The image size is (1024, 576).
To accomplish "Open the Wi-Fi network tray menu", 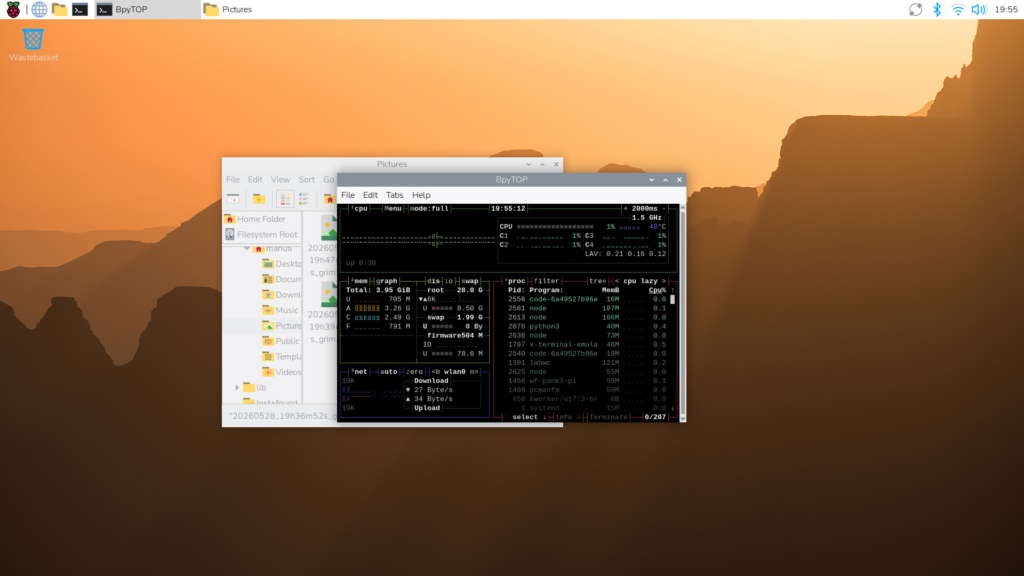I will (x=957, y=9).
